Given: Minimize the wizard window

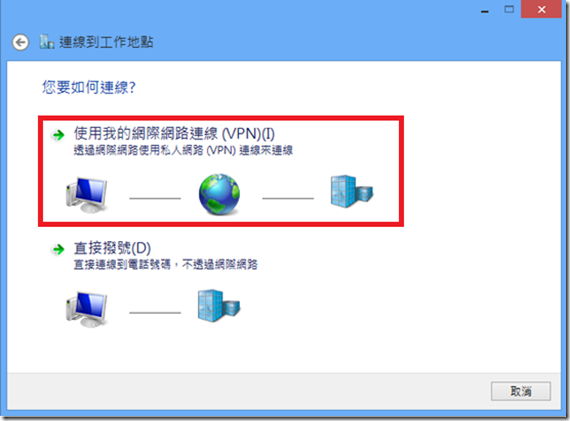Looking at the screenshot, I should point(485,10).
